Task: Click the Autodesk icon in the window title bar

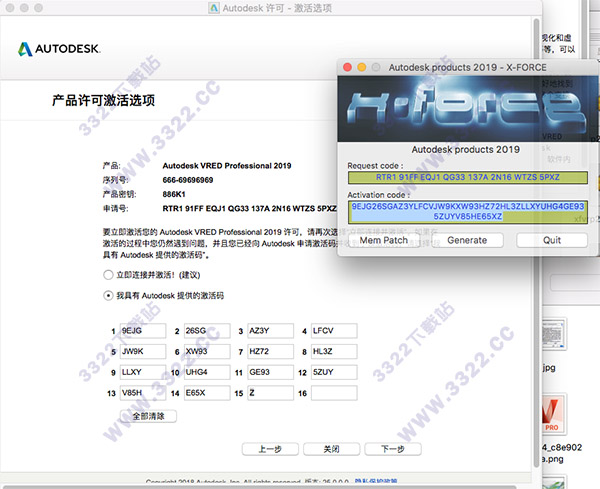Action: coord(214,8)
